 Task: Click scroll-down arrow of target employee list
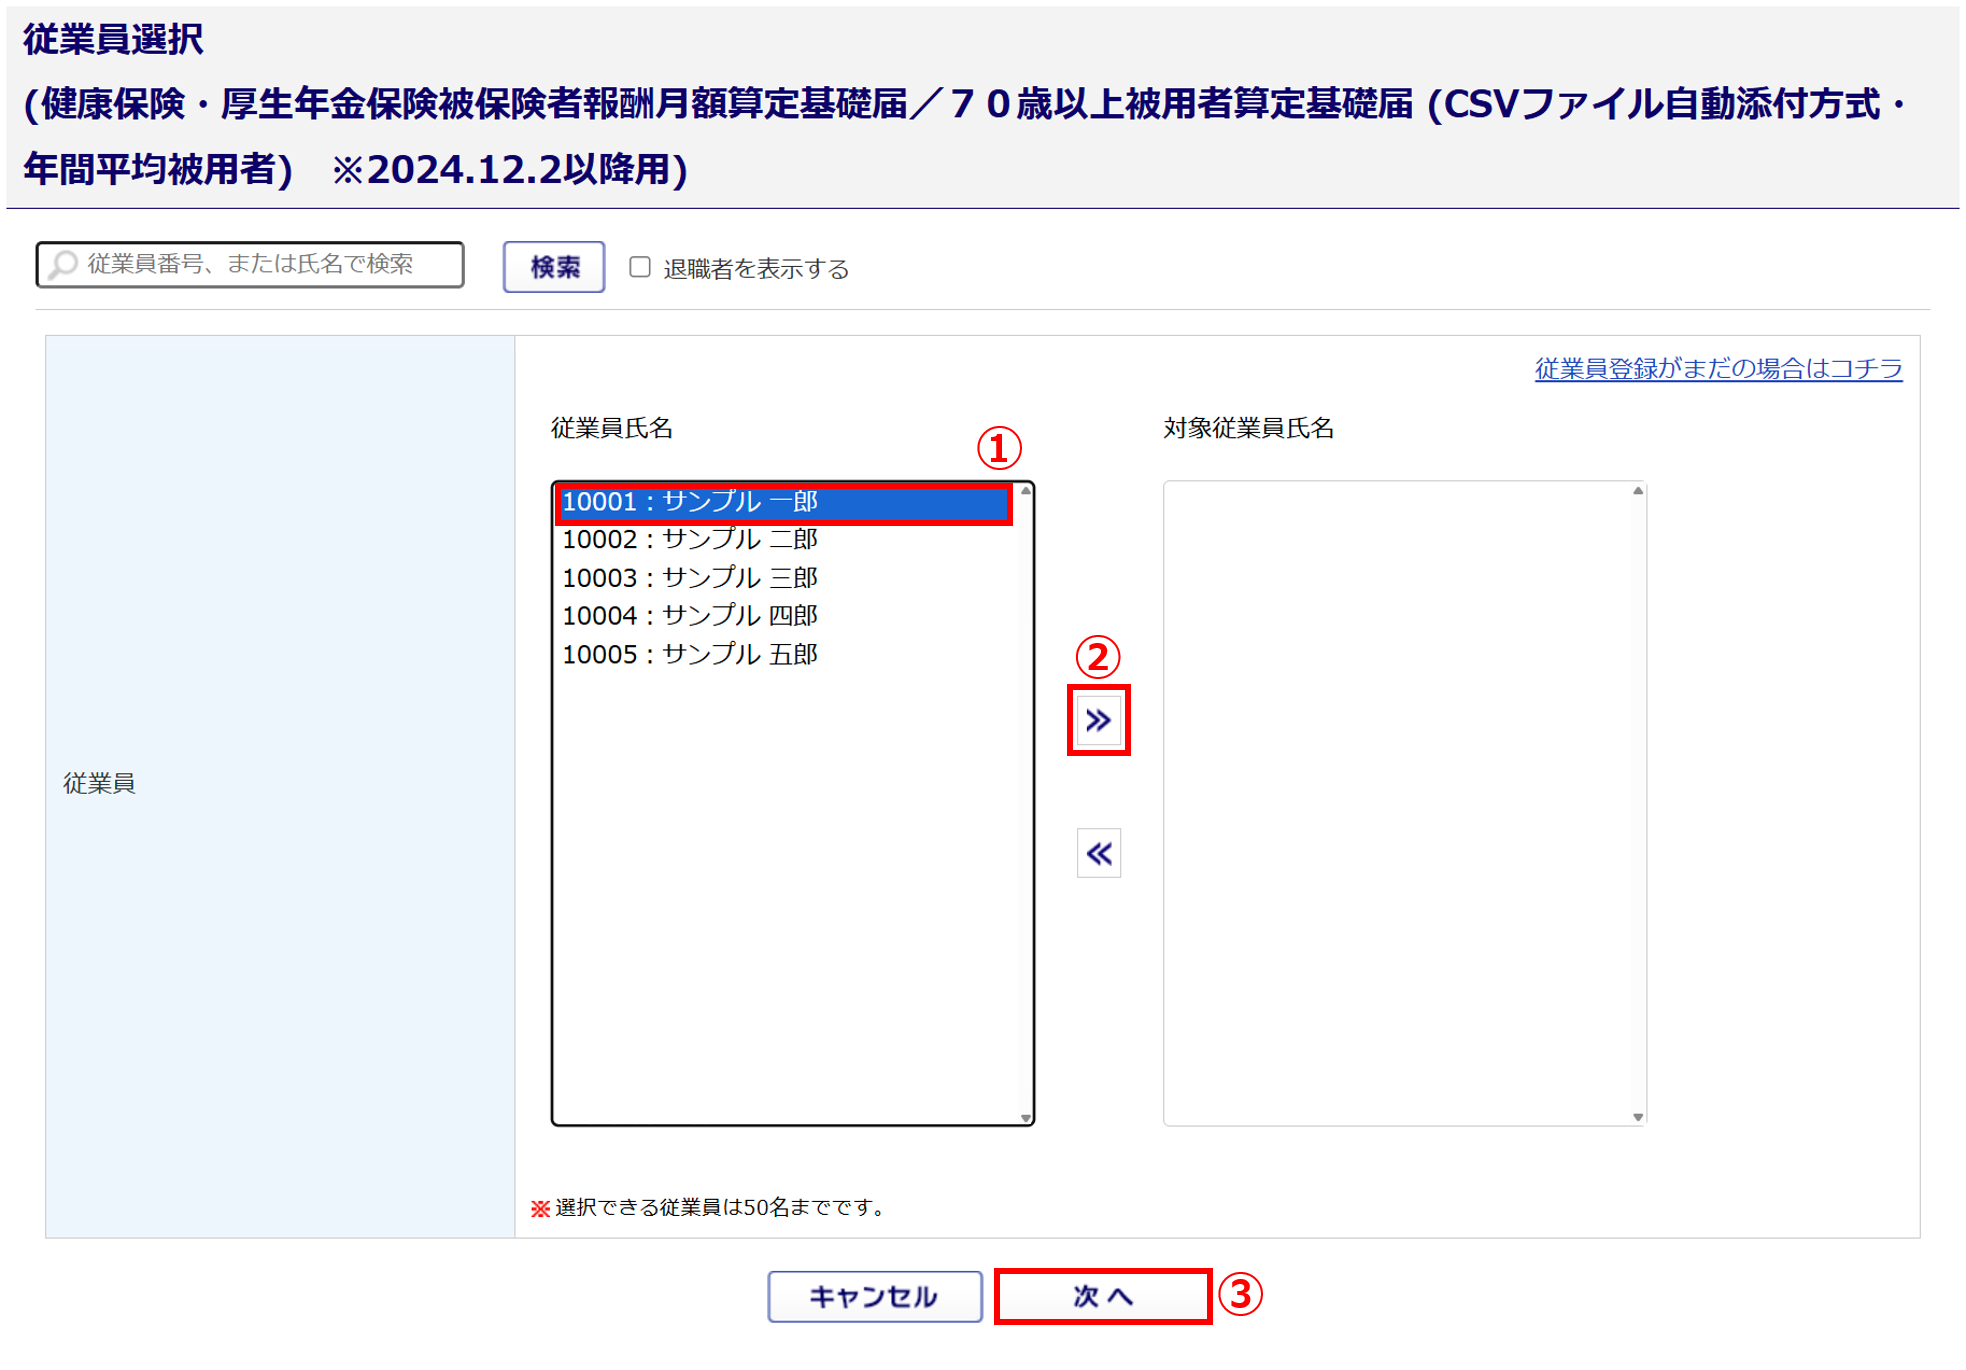[1638, 1117]
